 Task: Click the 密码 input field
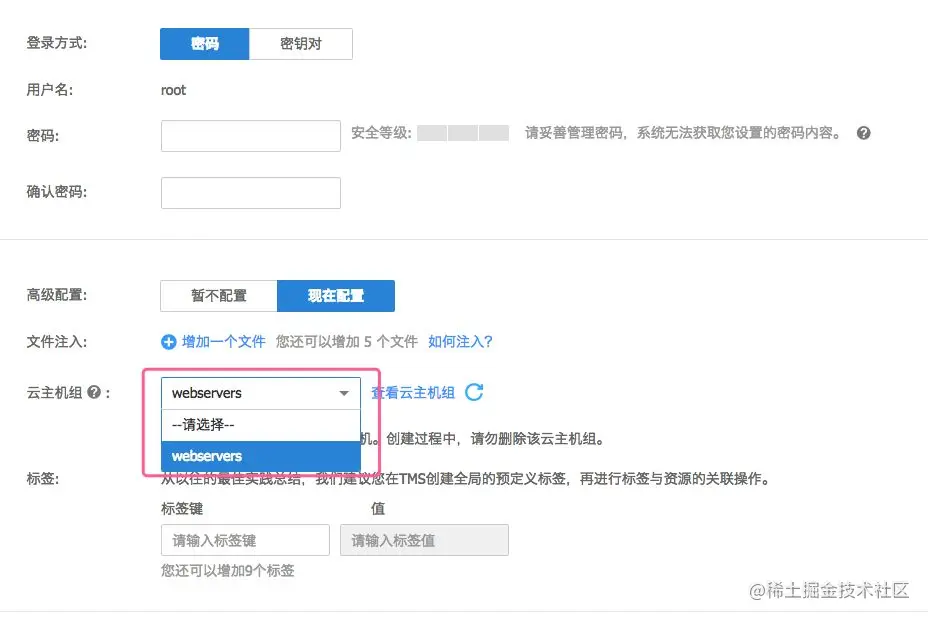point(251,136)
